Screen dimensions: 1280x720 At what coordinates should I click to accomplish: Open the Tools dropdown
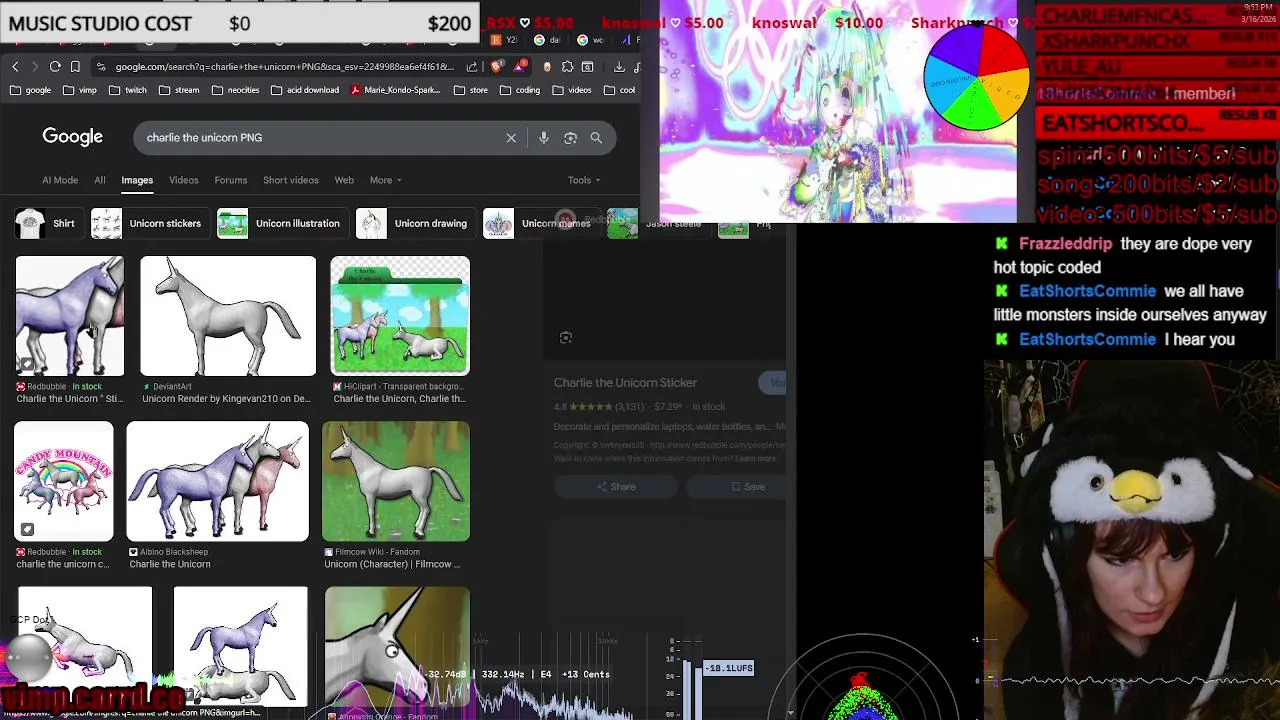point(584,180)
